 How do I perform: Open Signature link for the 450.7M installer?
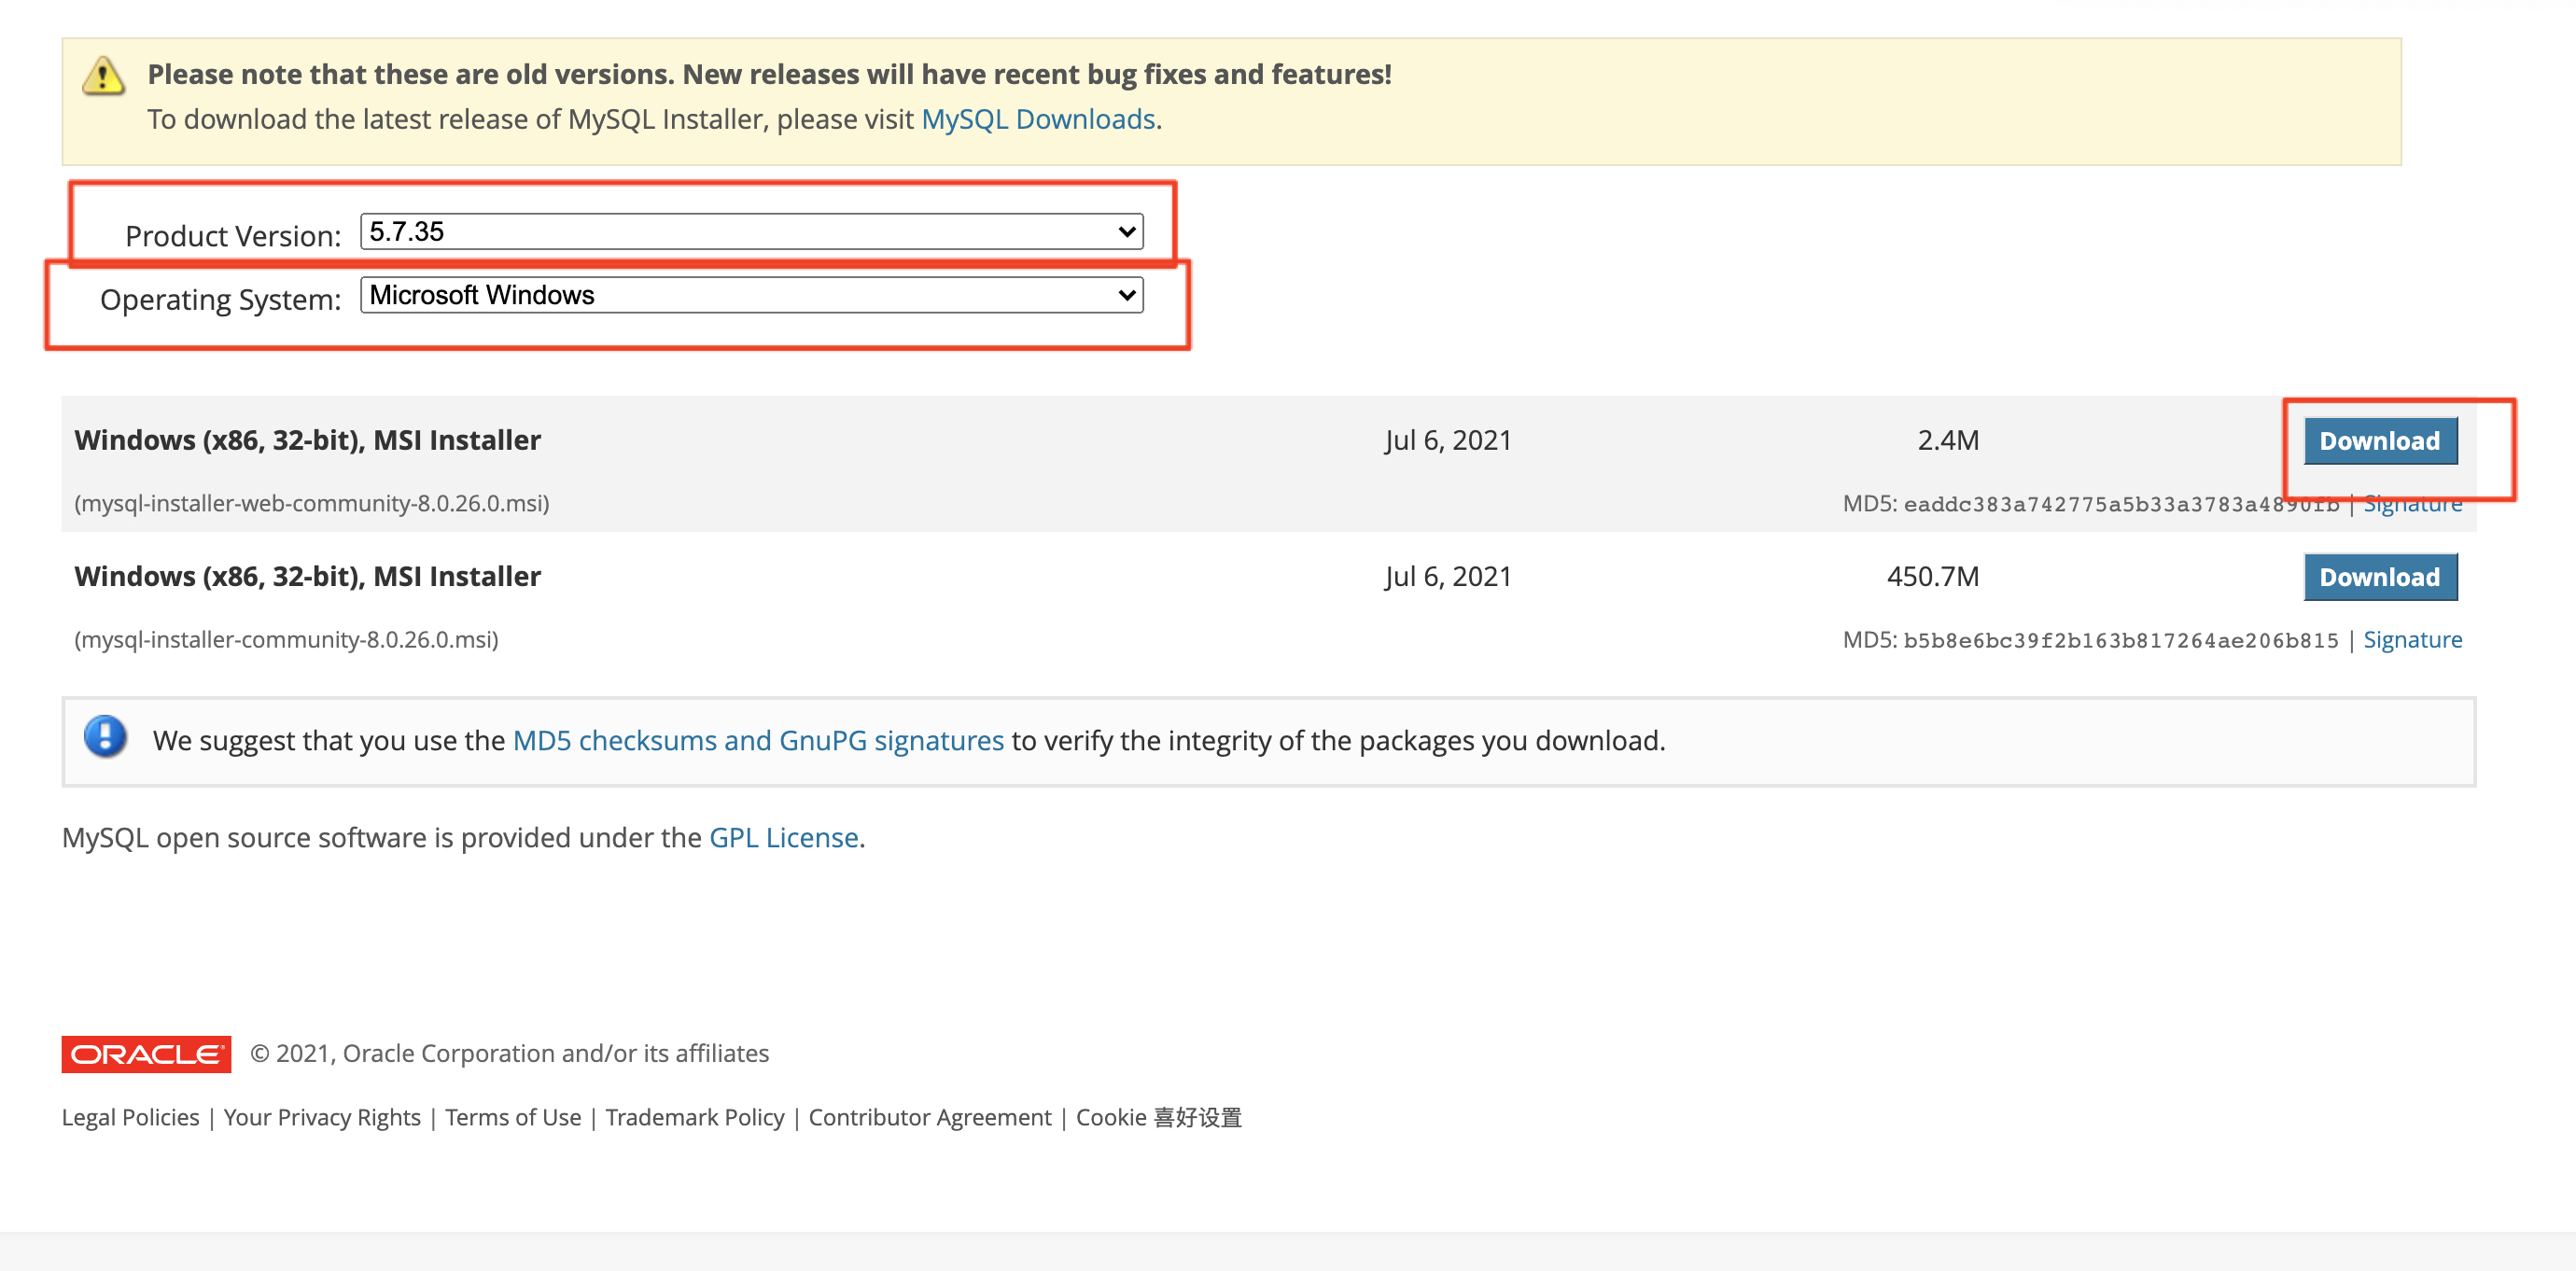[x=2412, y=640]
